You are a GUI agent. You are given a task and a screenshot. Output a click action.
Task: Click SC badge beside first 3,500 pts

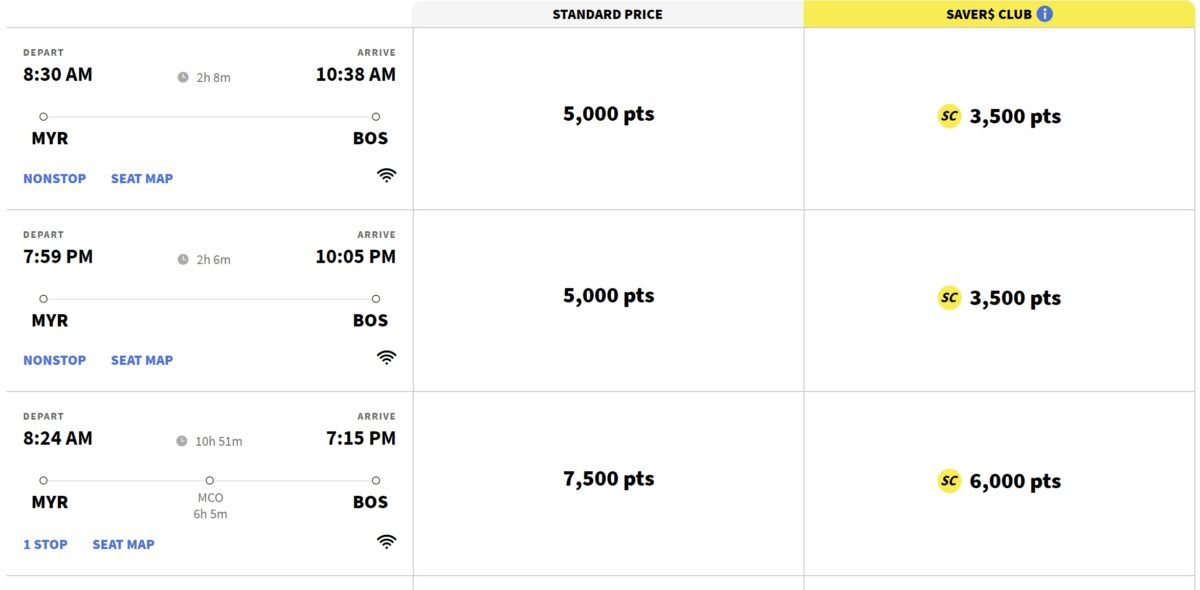(949, 116)
